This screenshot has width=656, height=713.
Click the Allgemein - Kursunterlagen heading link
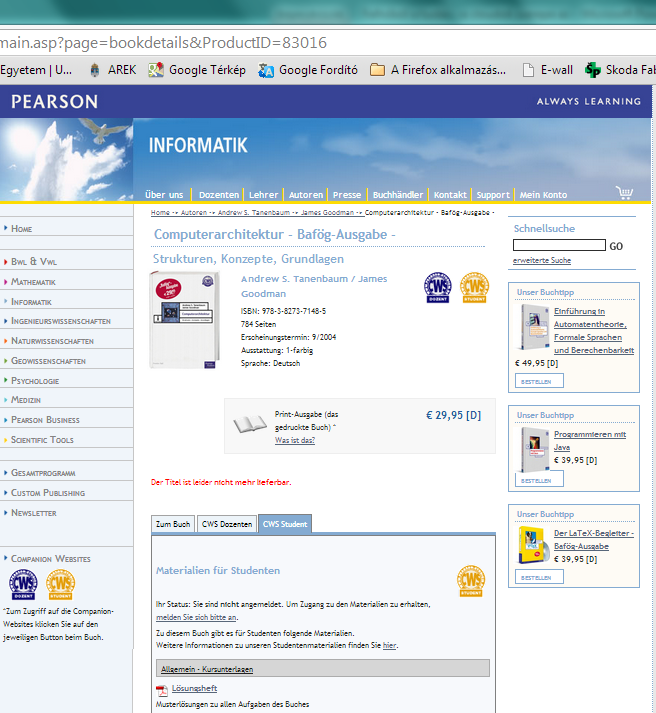tap(207, 669)
